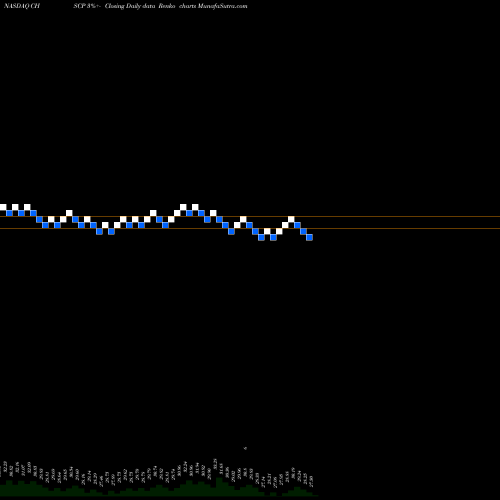
Task: Click the 'NASDAQ CH' title text
Action: pyautogui.click(x=22, y=6)
